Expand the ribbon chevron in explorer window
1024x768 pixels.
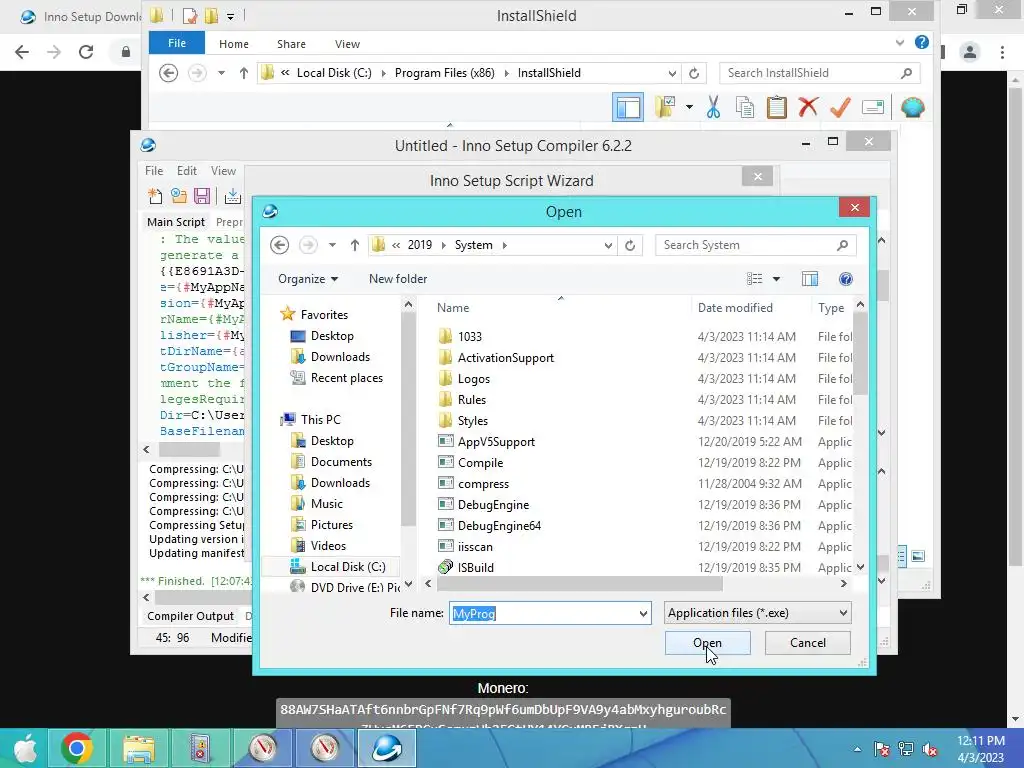pyautogui.click(x=900, y=42)
